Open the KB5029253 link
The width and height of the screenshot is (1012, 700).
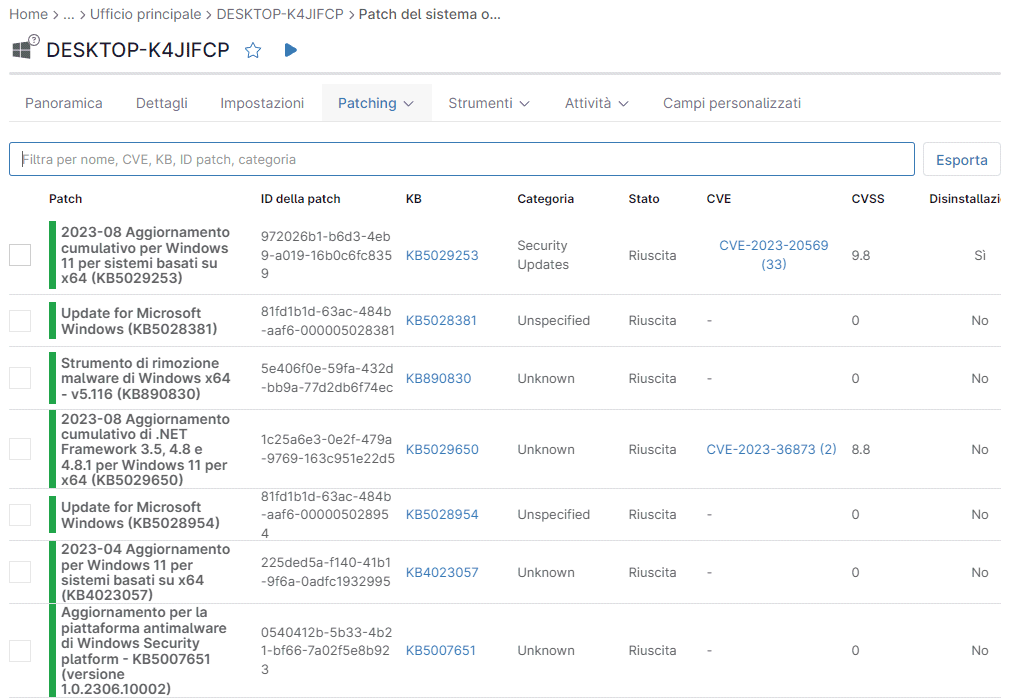coord(442,255)
